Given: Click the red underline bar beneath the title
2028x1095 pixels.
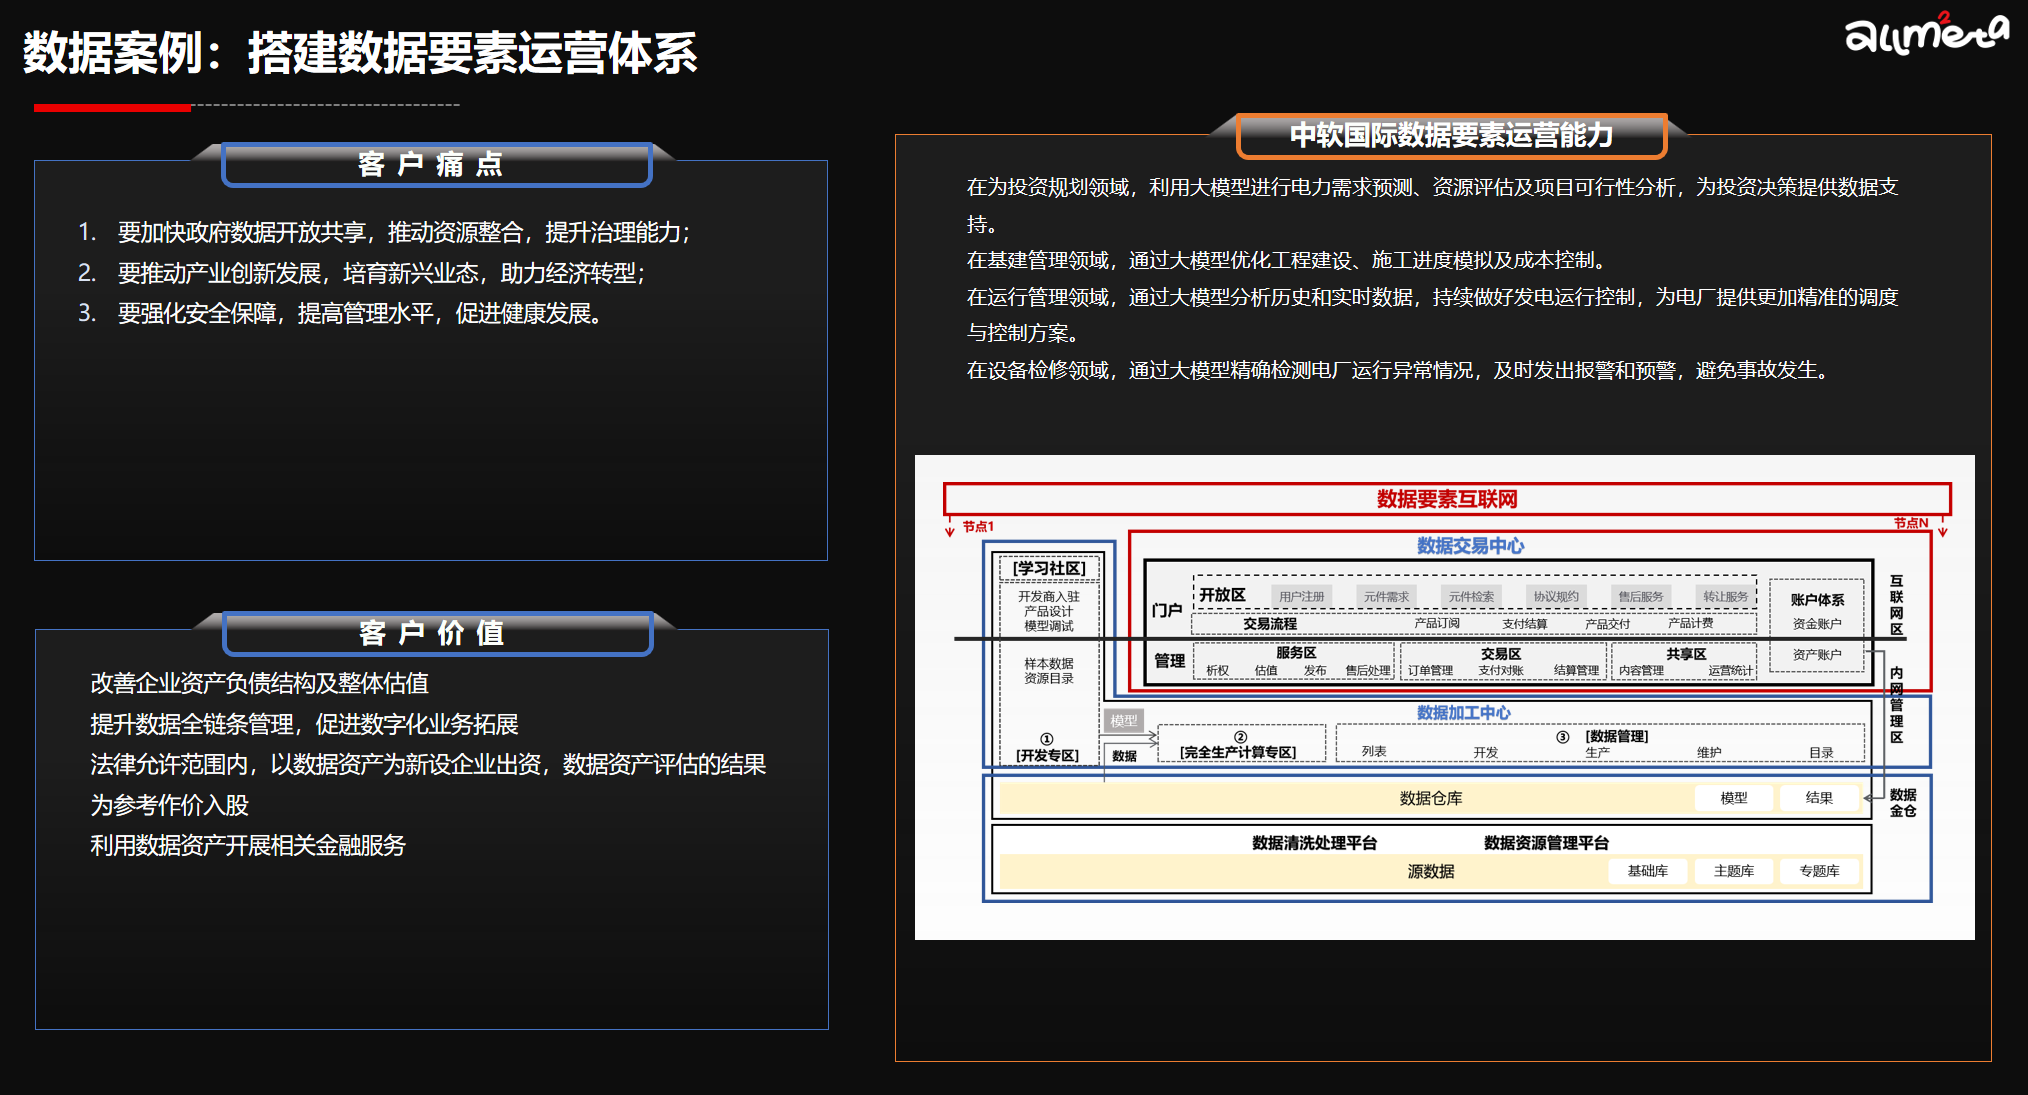Looking at the screenshot, I should click(112, 107).
